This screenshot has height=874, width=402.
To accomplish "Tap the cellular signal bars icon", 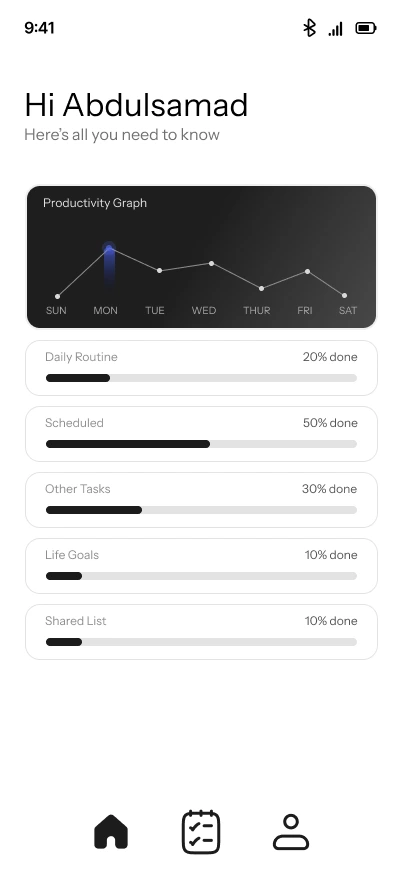I will click(x=335, y=28).
